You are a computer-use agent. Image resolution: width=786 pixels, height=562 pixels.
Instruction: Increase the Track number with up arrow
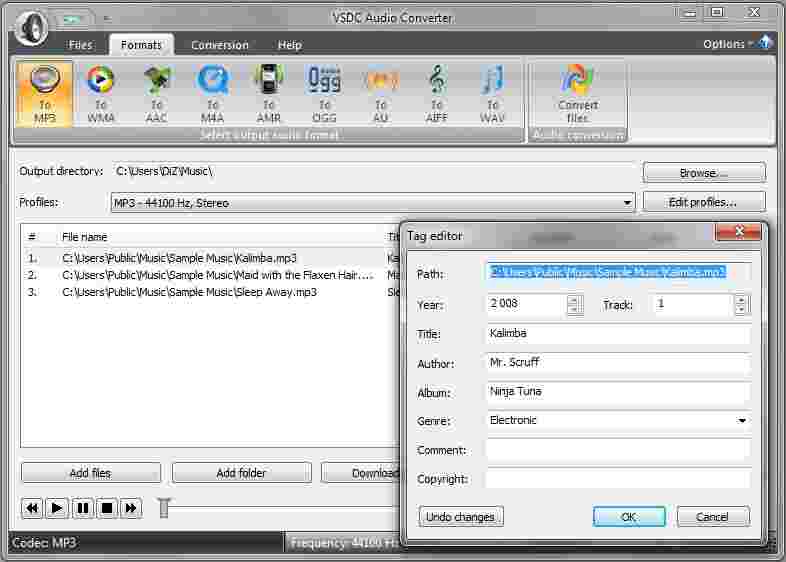point(741,300)
